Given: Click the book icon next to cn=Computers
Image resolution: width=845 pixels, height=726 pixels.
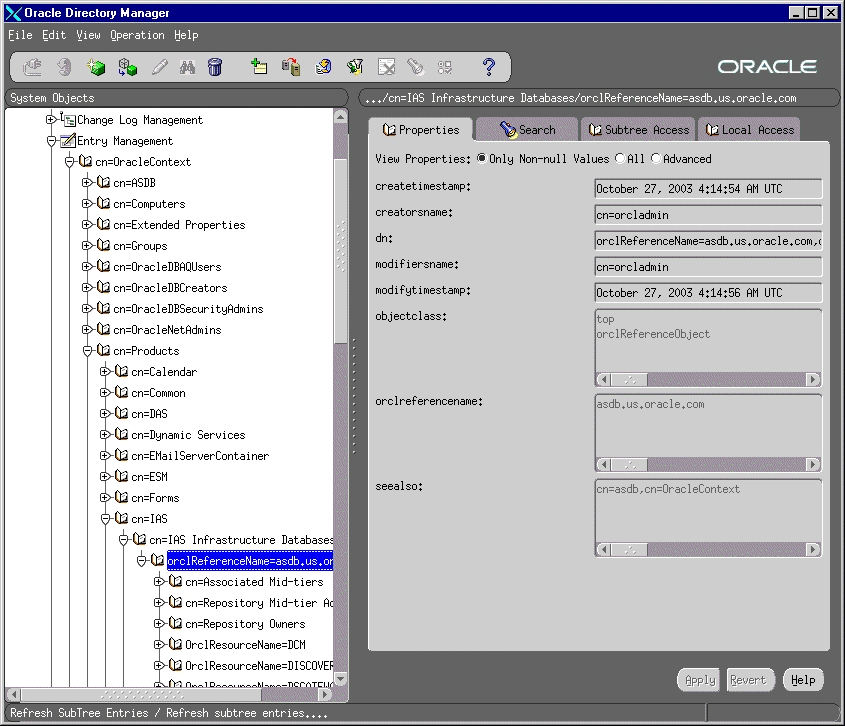Looking at the screenshot, I should [x=103, y=203].
